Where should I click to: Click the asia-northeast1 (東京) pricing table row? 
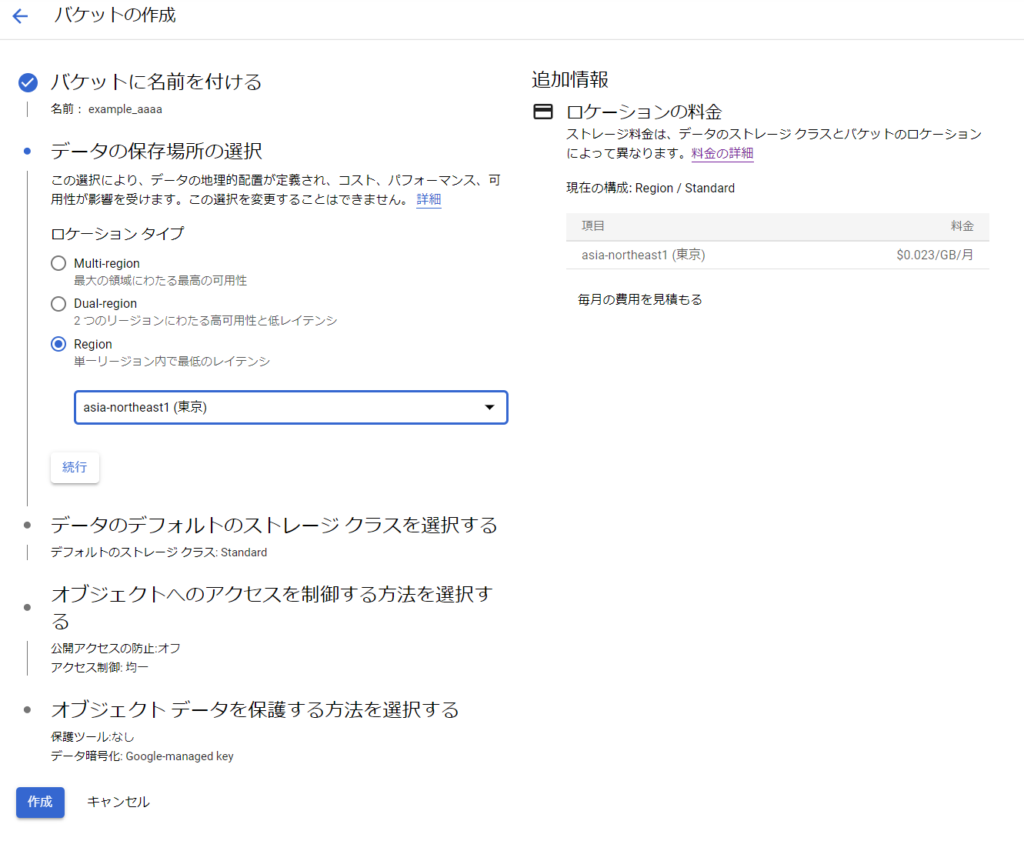(x=777, y=255)
